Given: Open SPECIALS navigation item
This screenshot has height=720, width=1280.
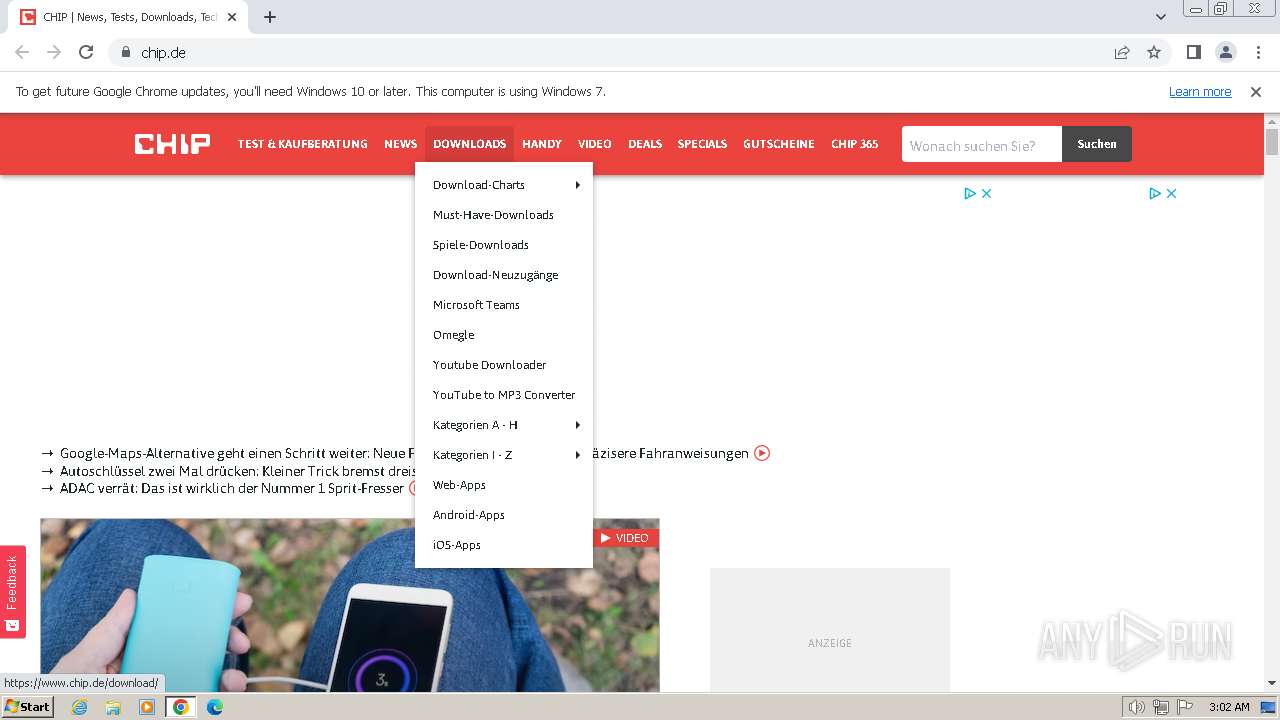Looking at the screenshot, I should point(702,144).
